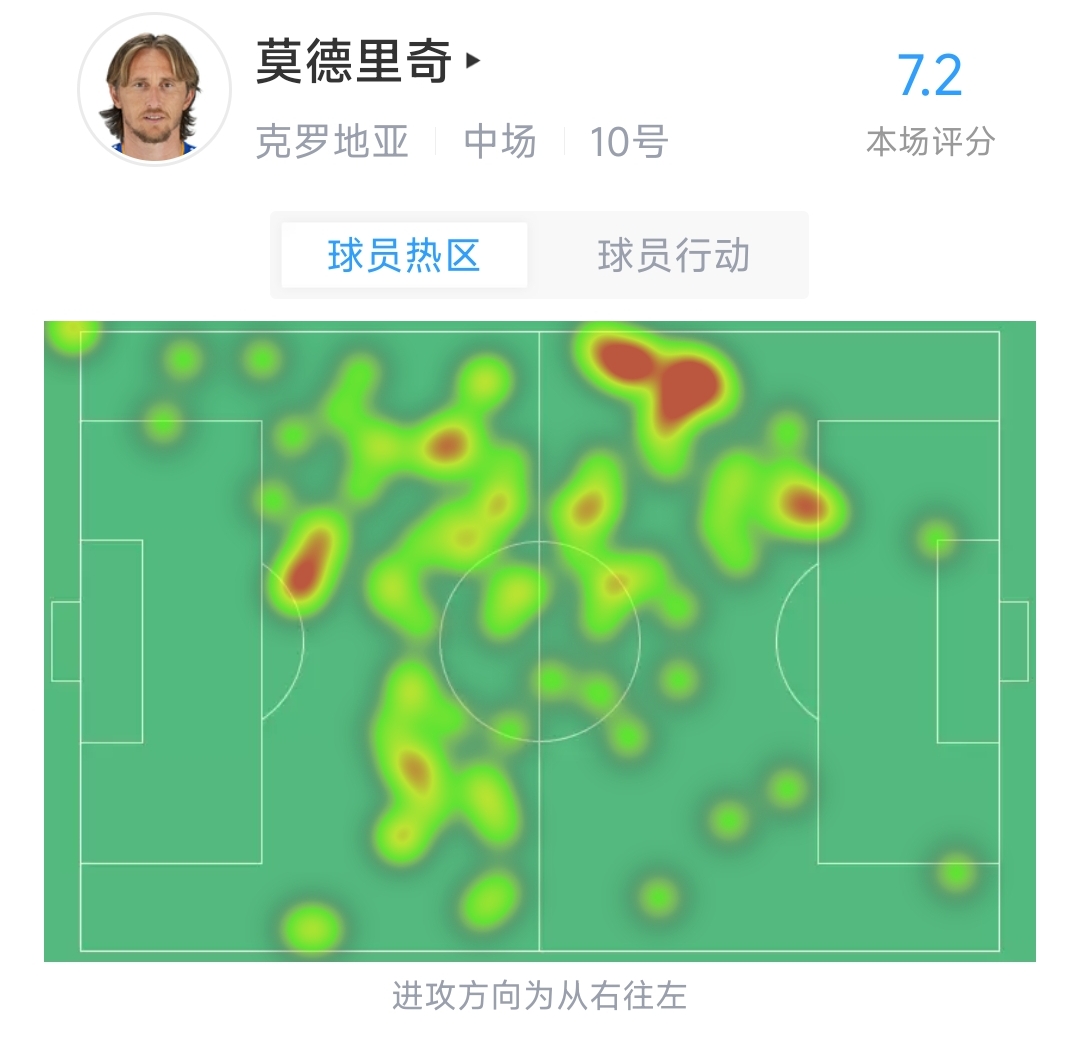Tap the 中场 position label
The image size is (1080, 1052).
[x=500, y=142]
